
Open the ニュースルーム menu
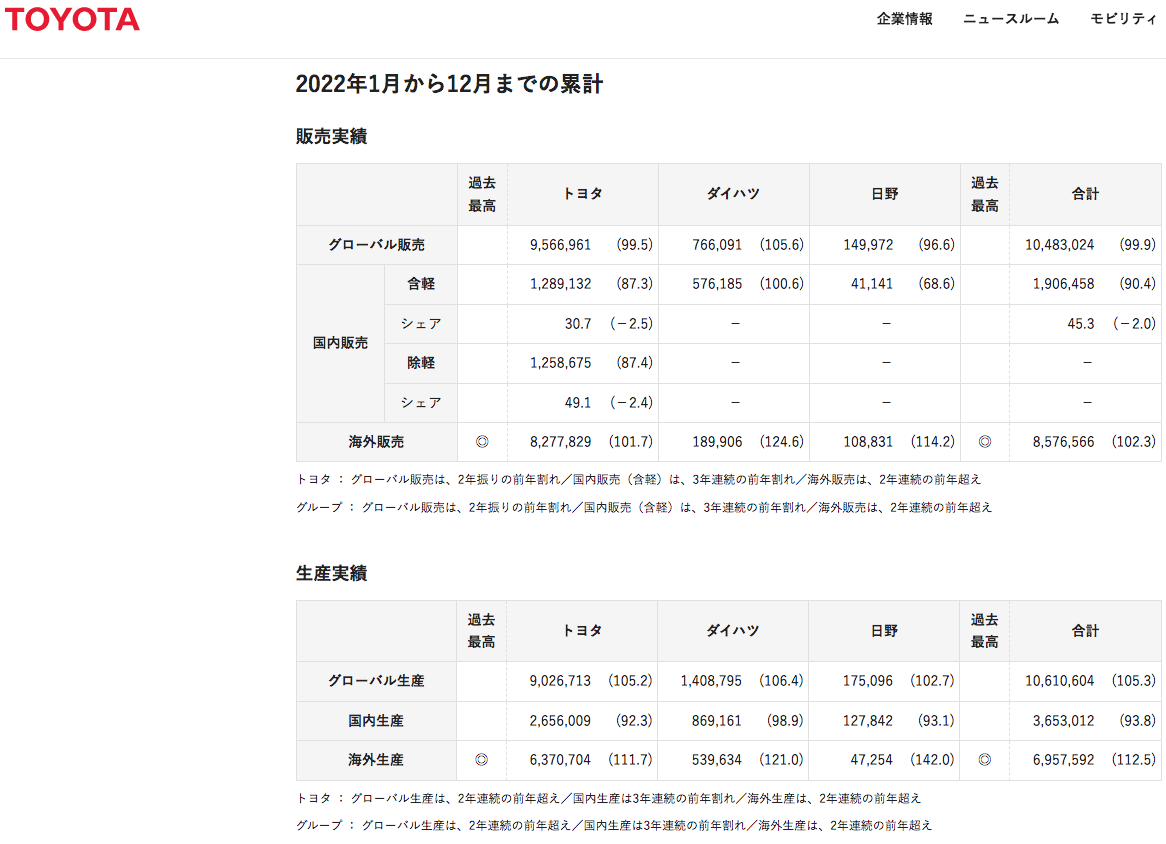click(x=1011, y=19)
